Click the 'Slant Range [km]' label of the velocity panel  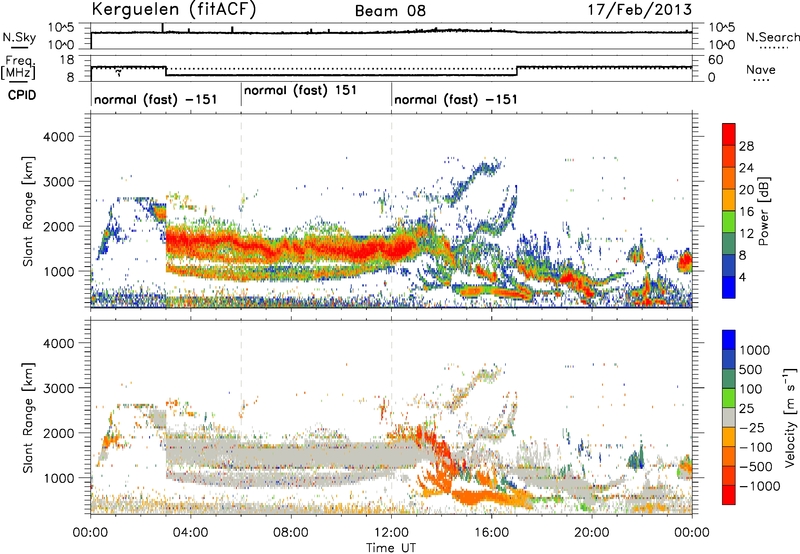click(x=28, y=417)
